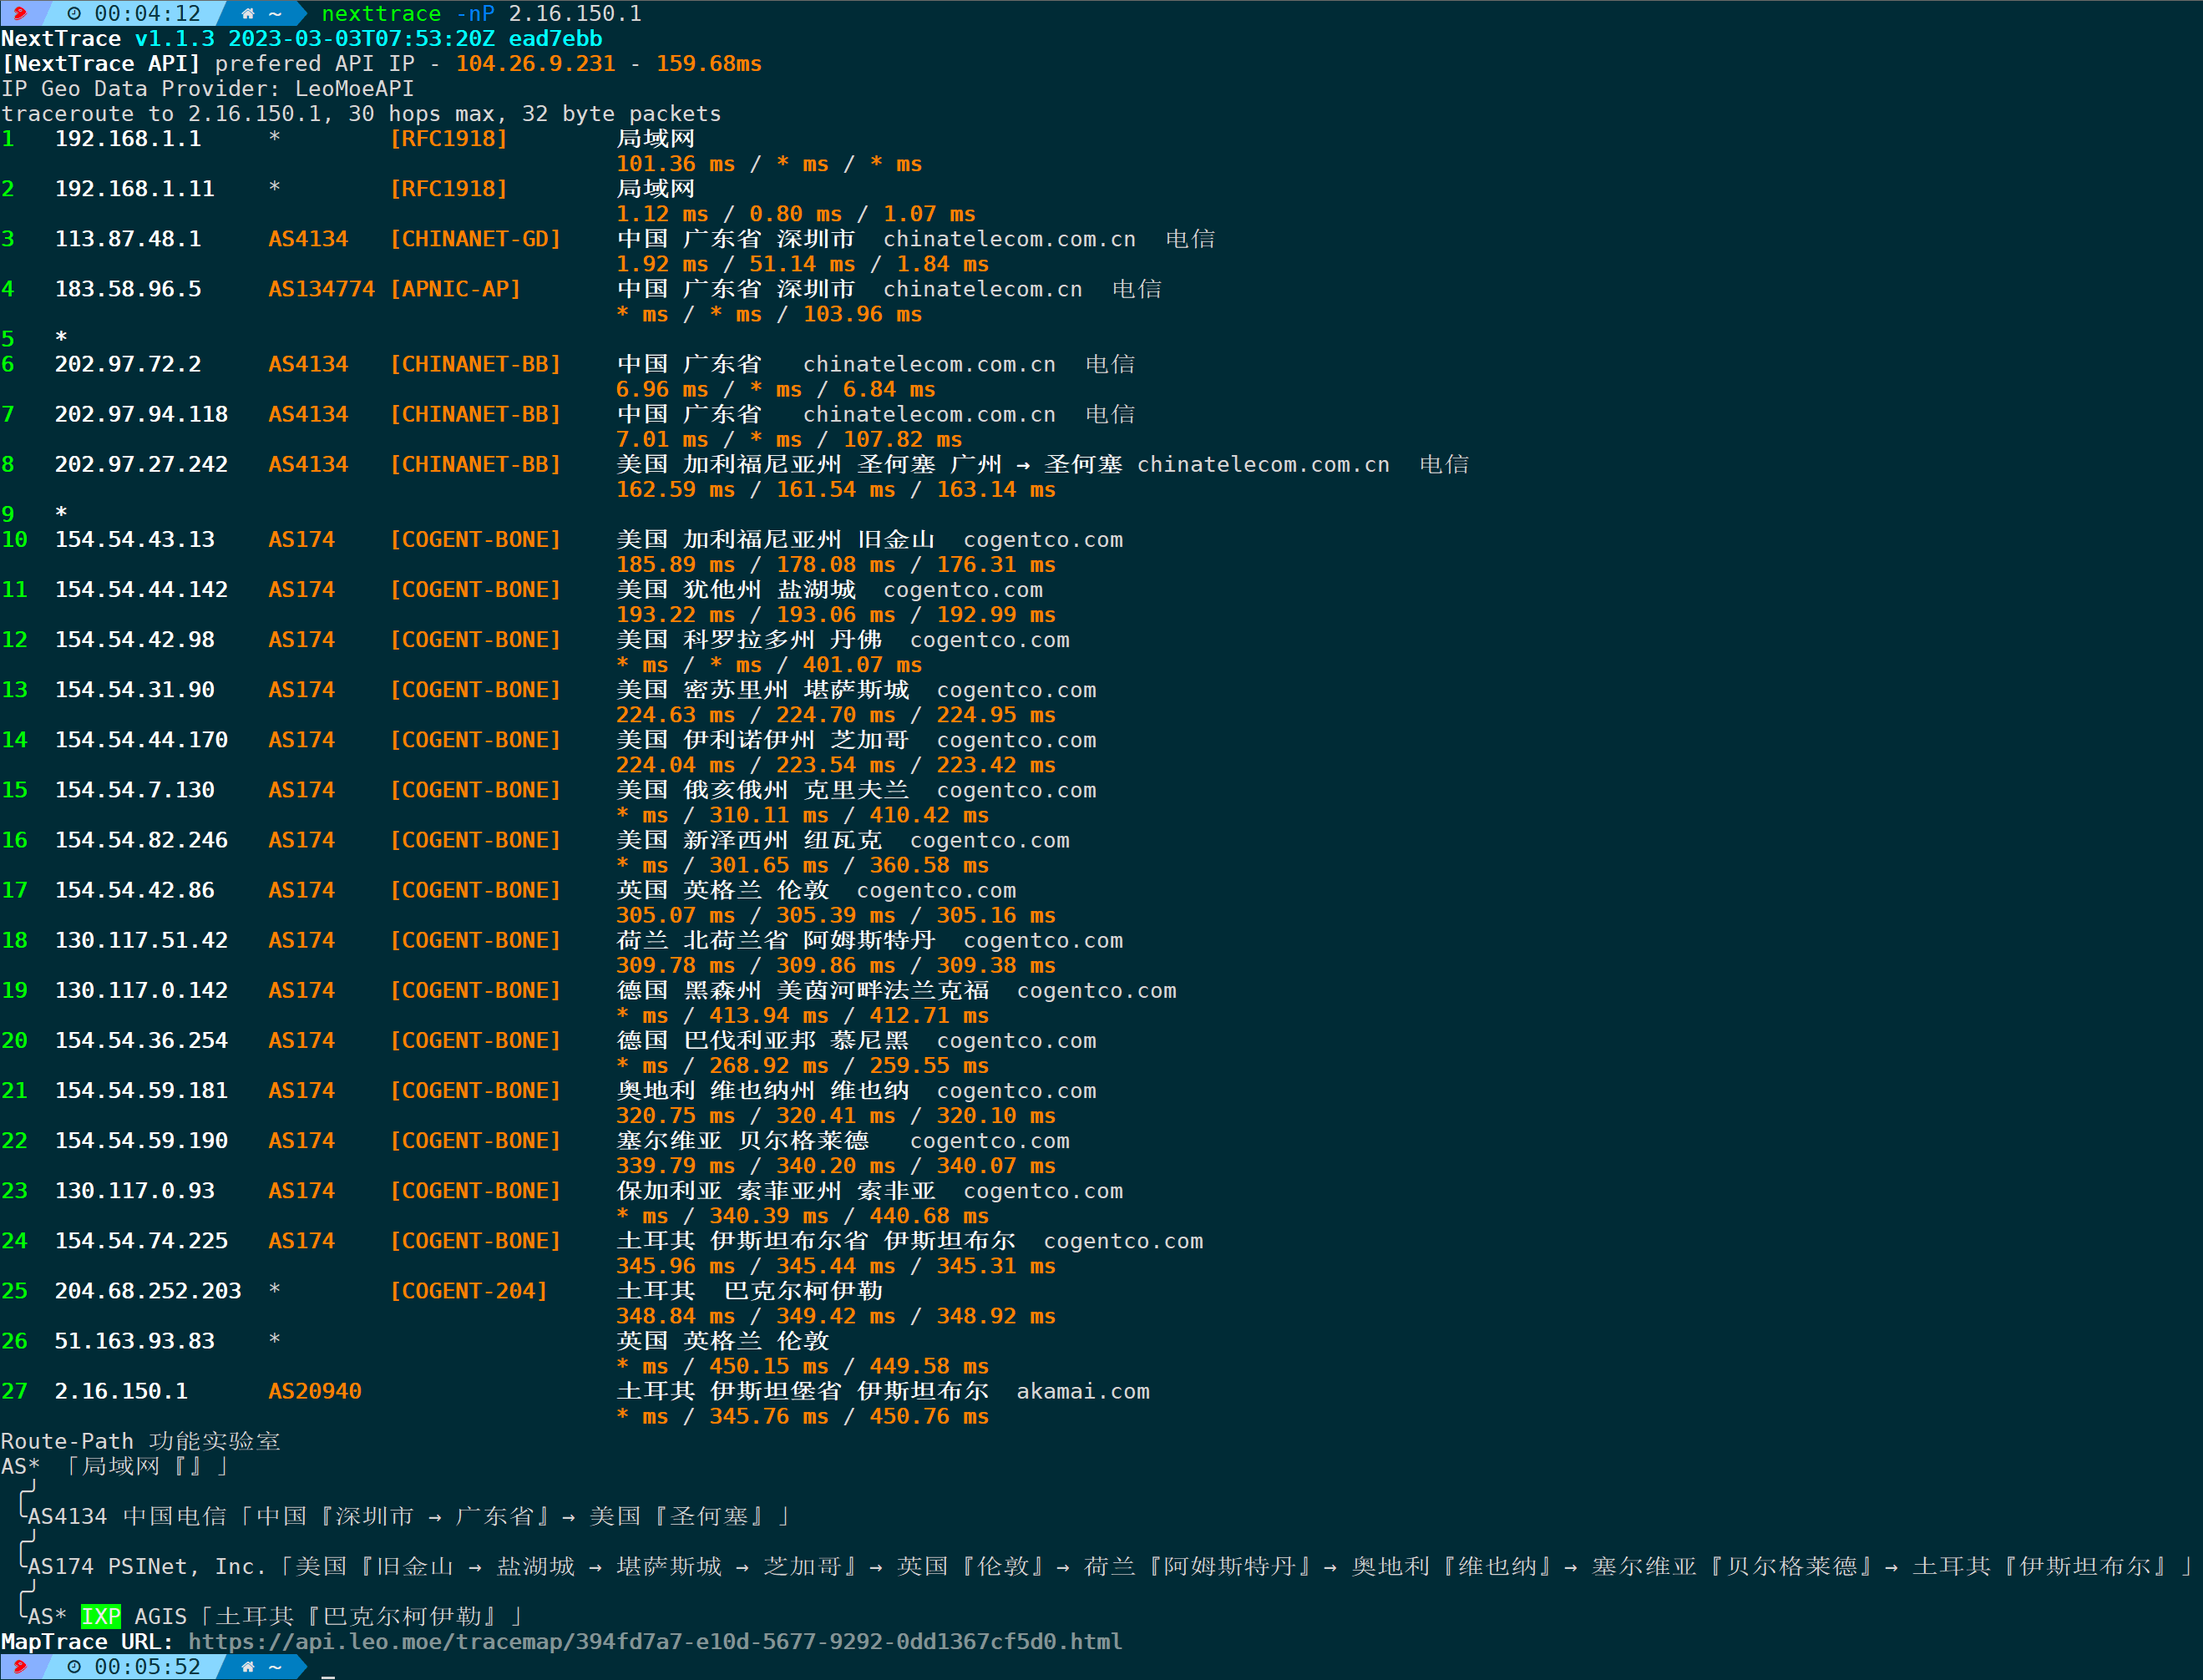Click the [CHINANET-GD] tag

tap(475, 238)
